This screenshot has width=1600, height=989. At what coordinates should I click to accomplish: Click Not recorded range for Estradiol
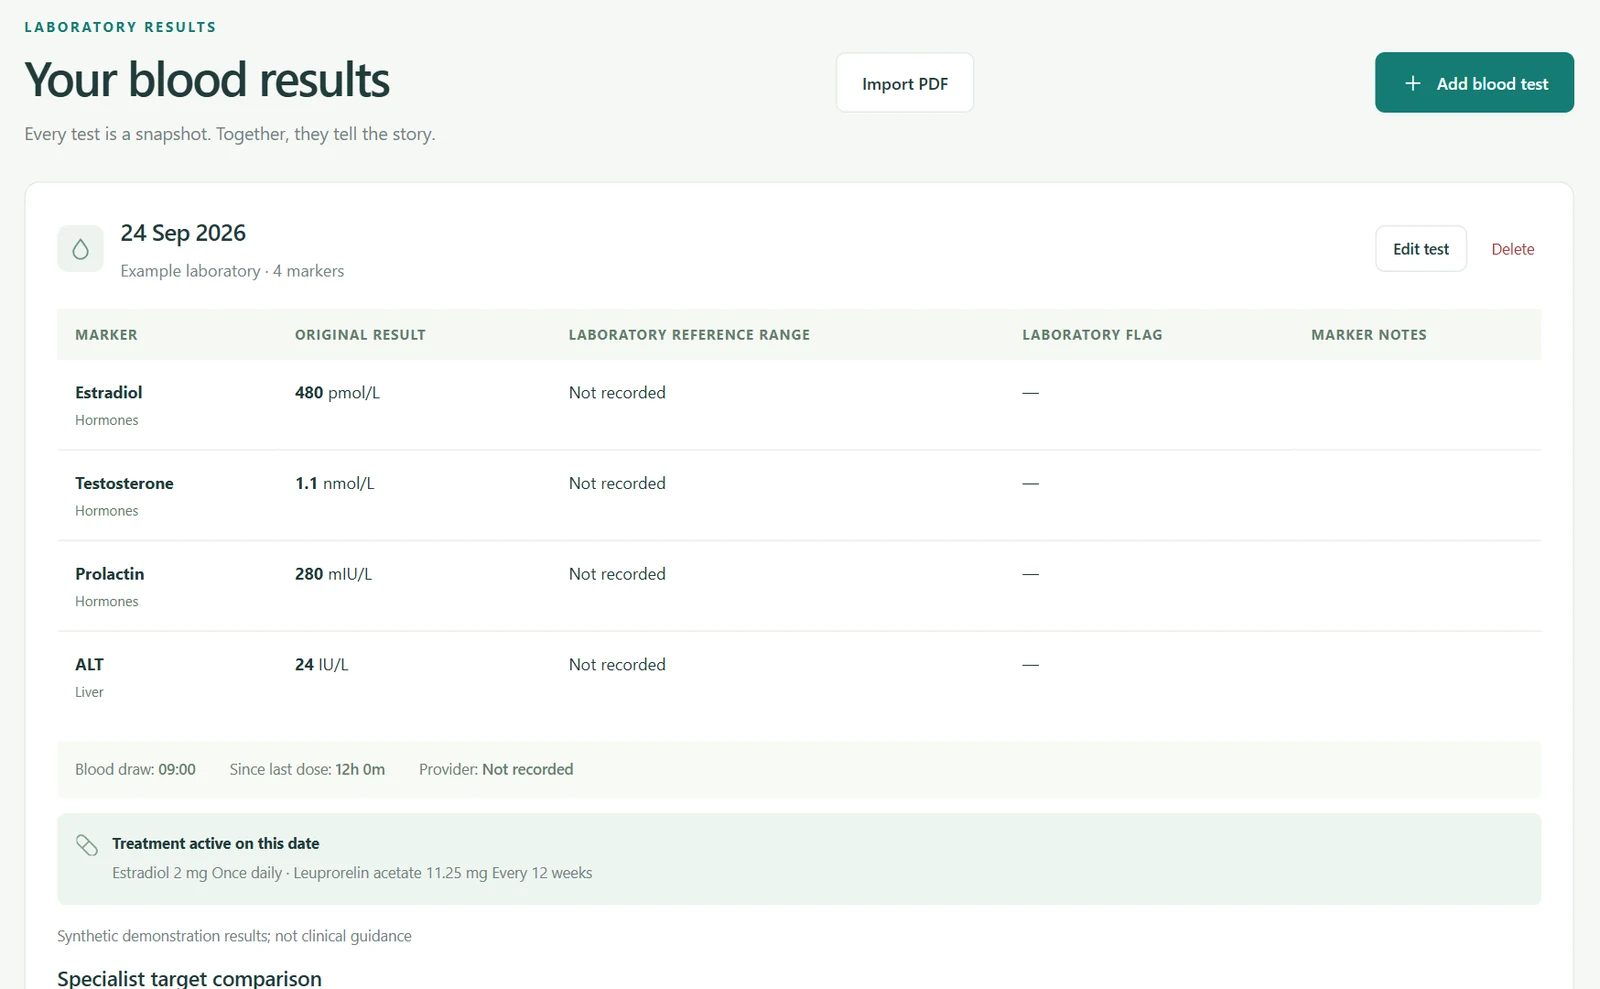click(617, 392)
